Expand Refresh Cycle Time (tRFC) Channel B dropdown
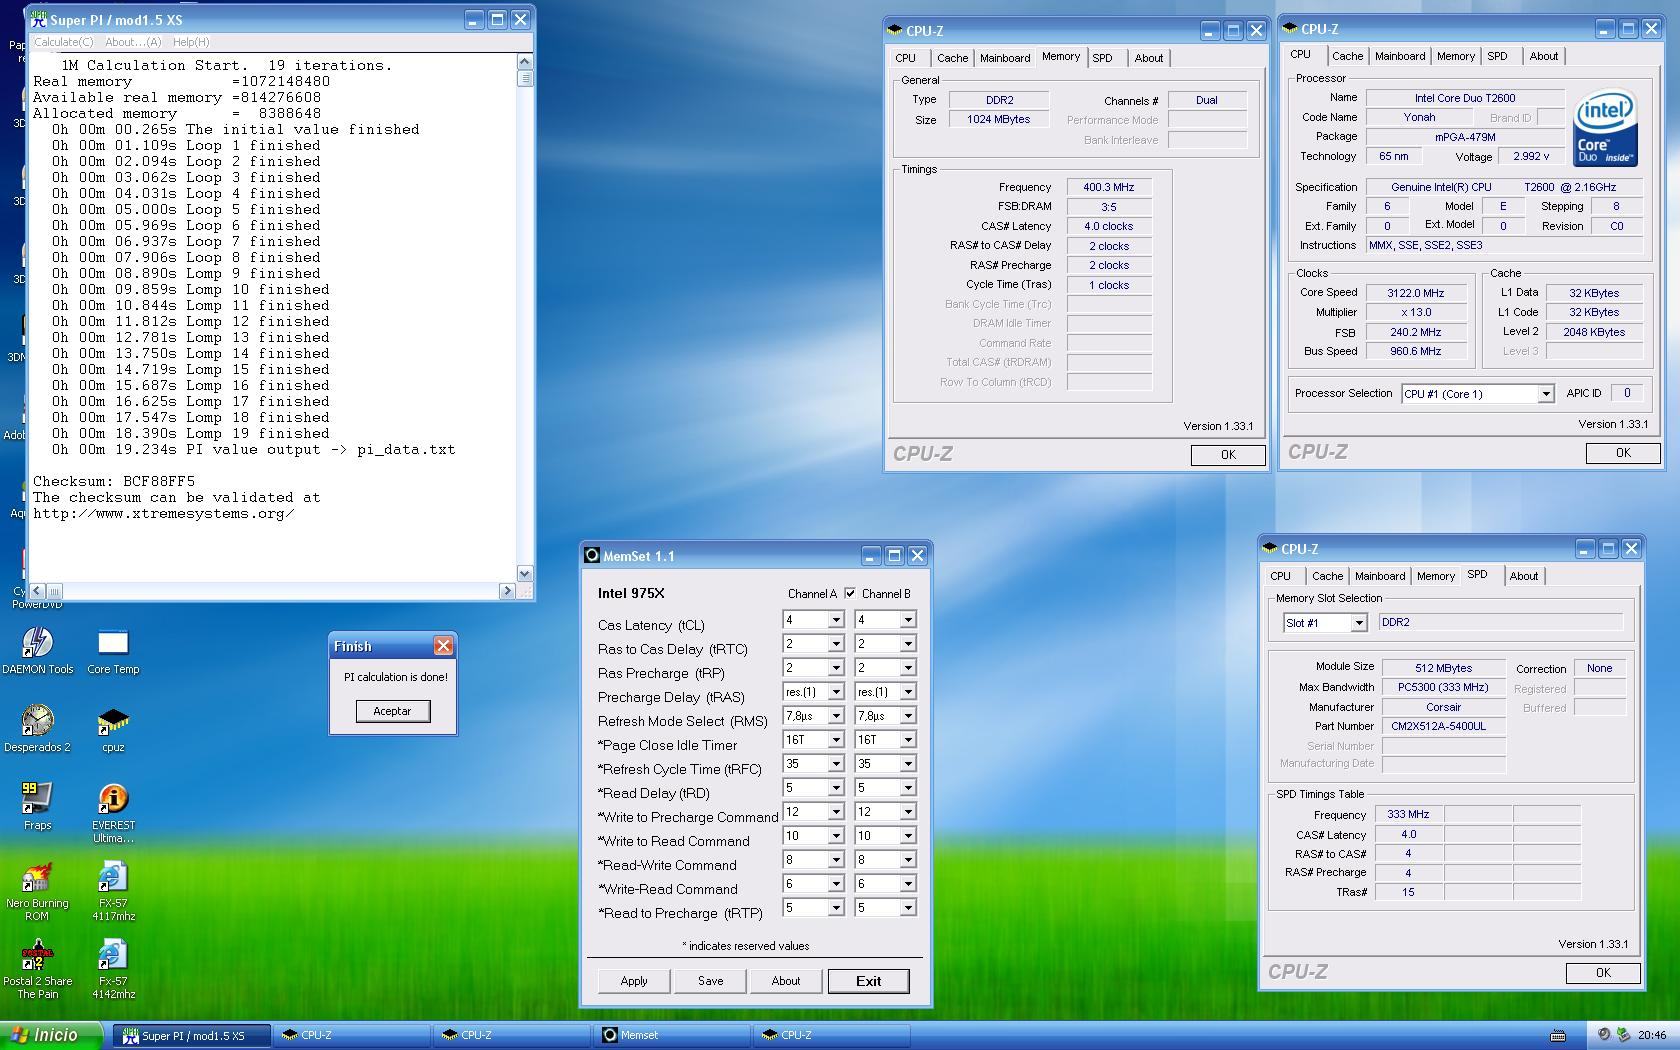 907,764
